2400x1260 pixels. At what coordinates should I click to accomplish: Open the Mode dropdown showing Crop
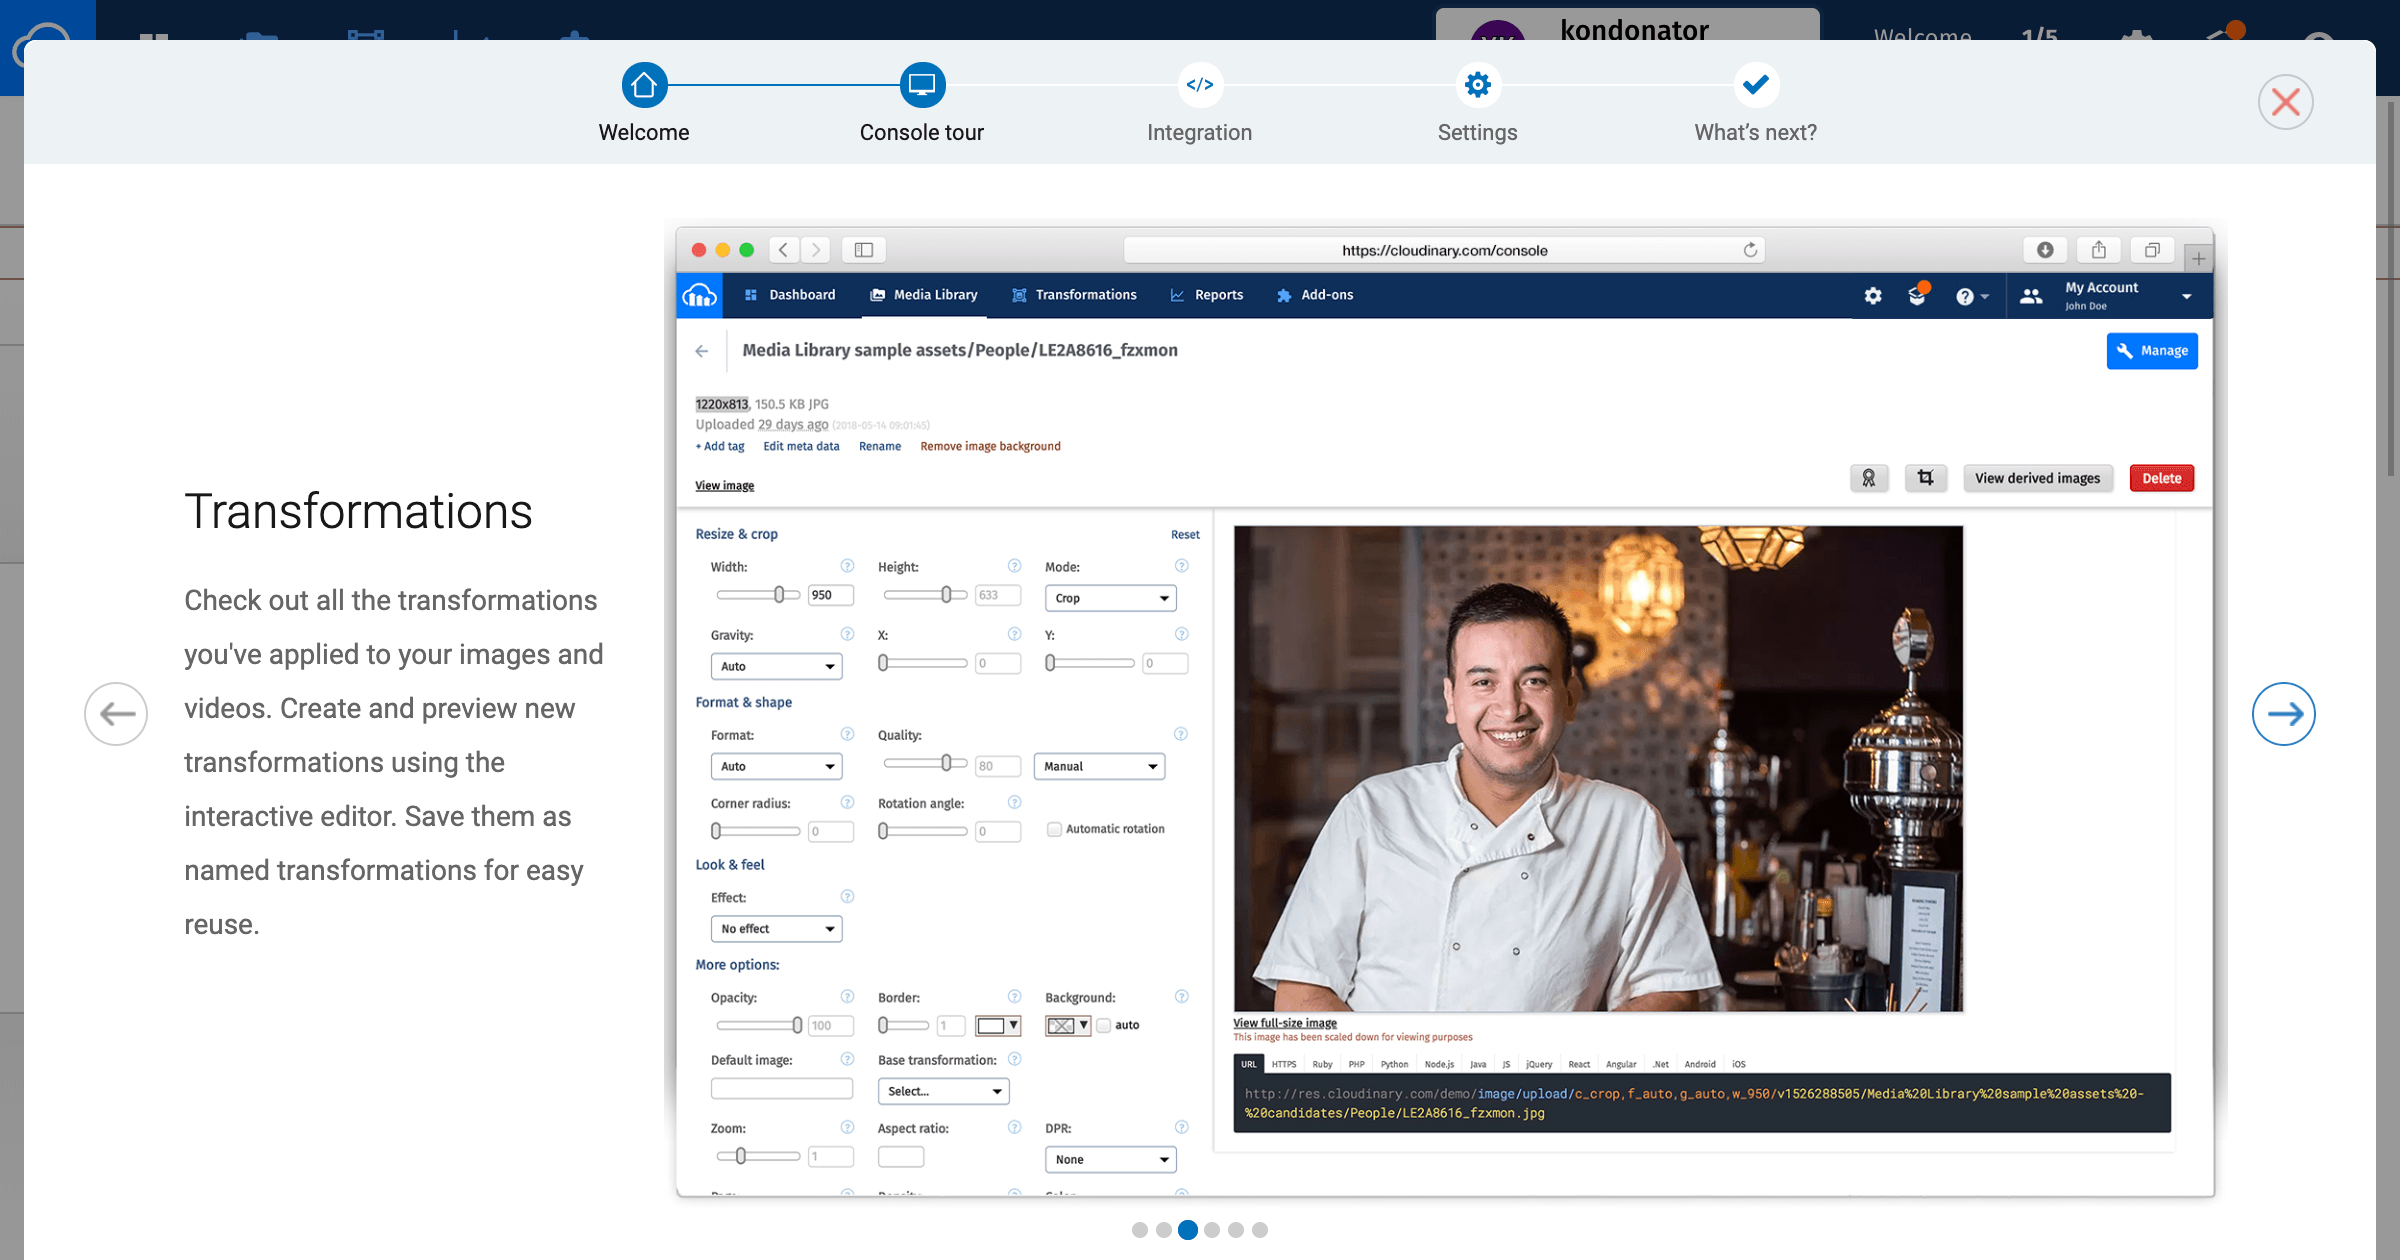1110,598
